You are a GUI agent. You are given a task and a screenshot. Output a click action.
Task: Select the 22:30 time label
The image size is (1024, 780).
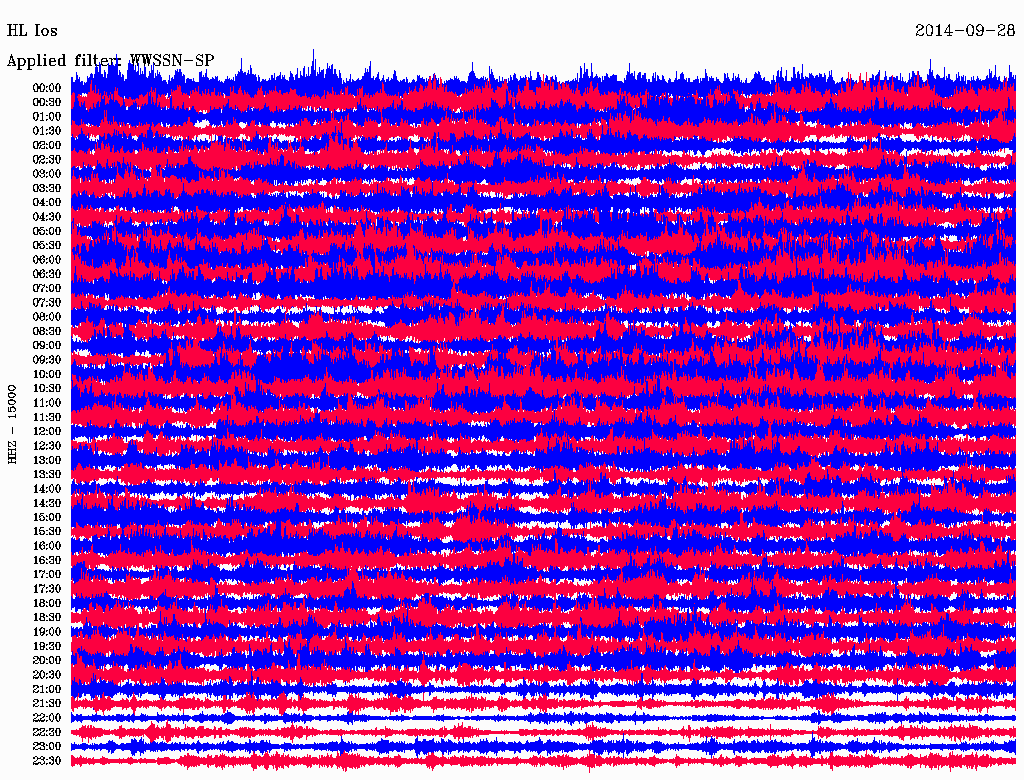coord(46,732)
